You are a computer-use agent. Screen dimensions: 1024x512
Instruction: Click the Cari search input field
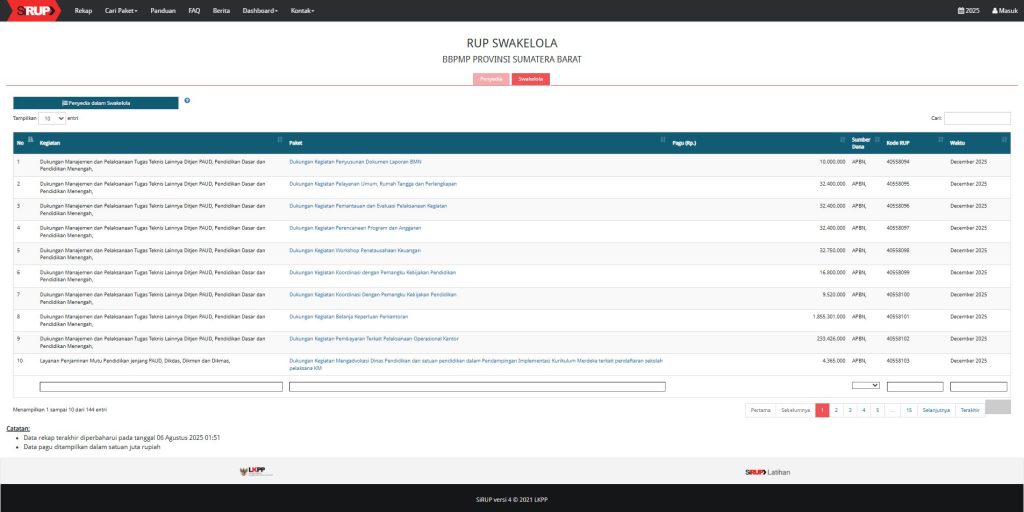point(977,118)
